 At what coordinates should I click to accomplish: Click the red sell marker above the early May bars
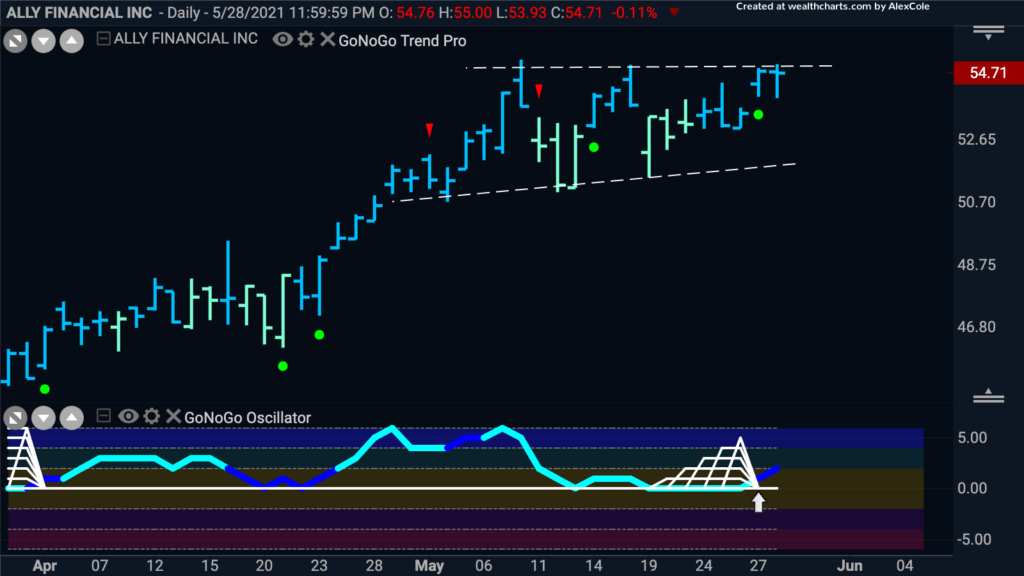[429, 130]
